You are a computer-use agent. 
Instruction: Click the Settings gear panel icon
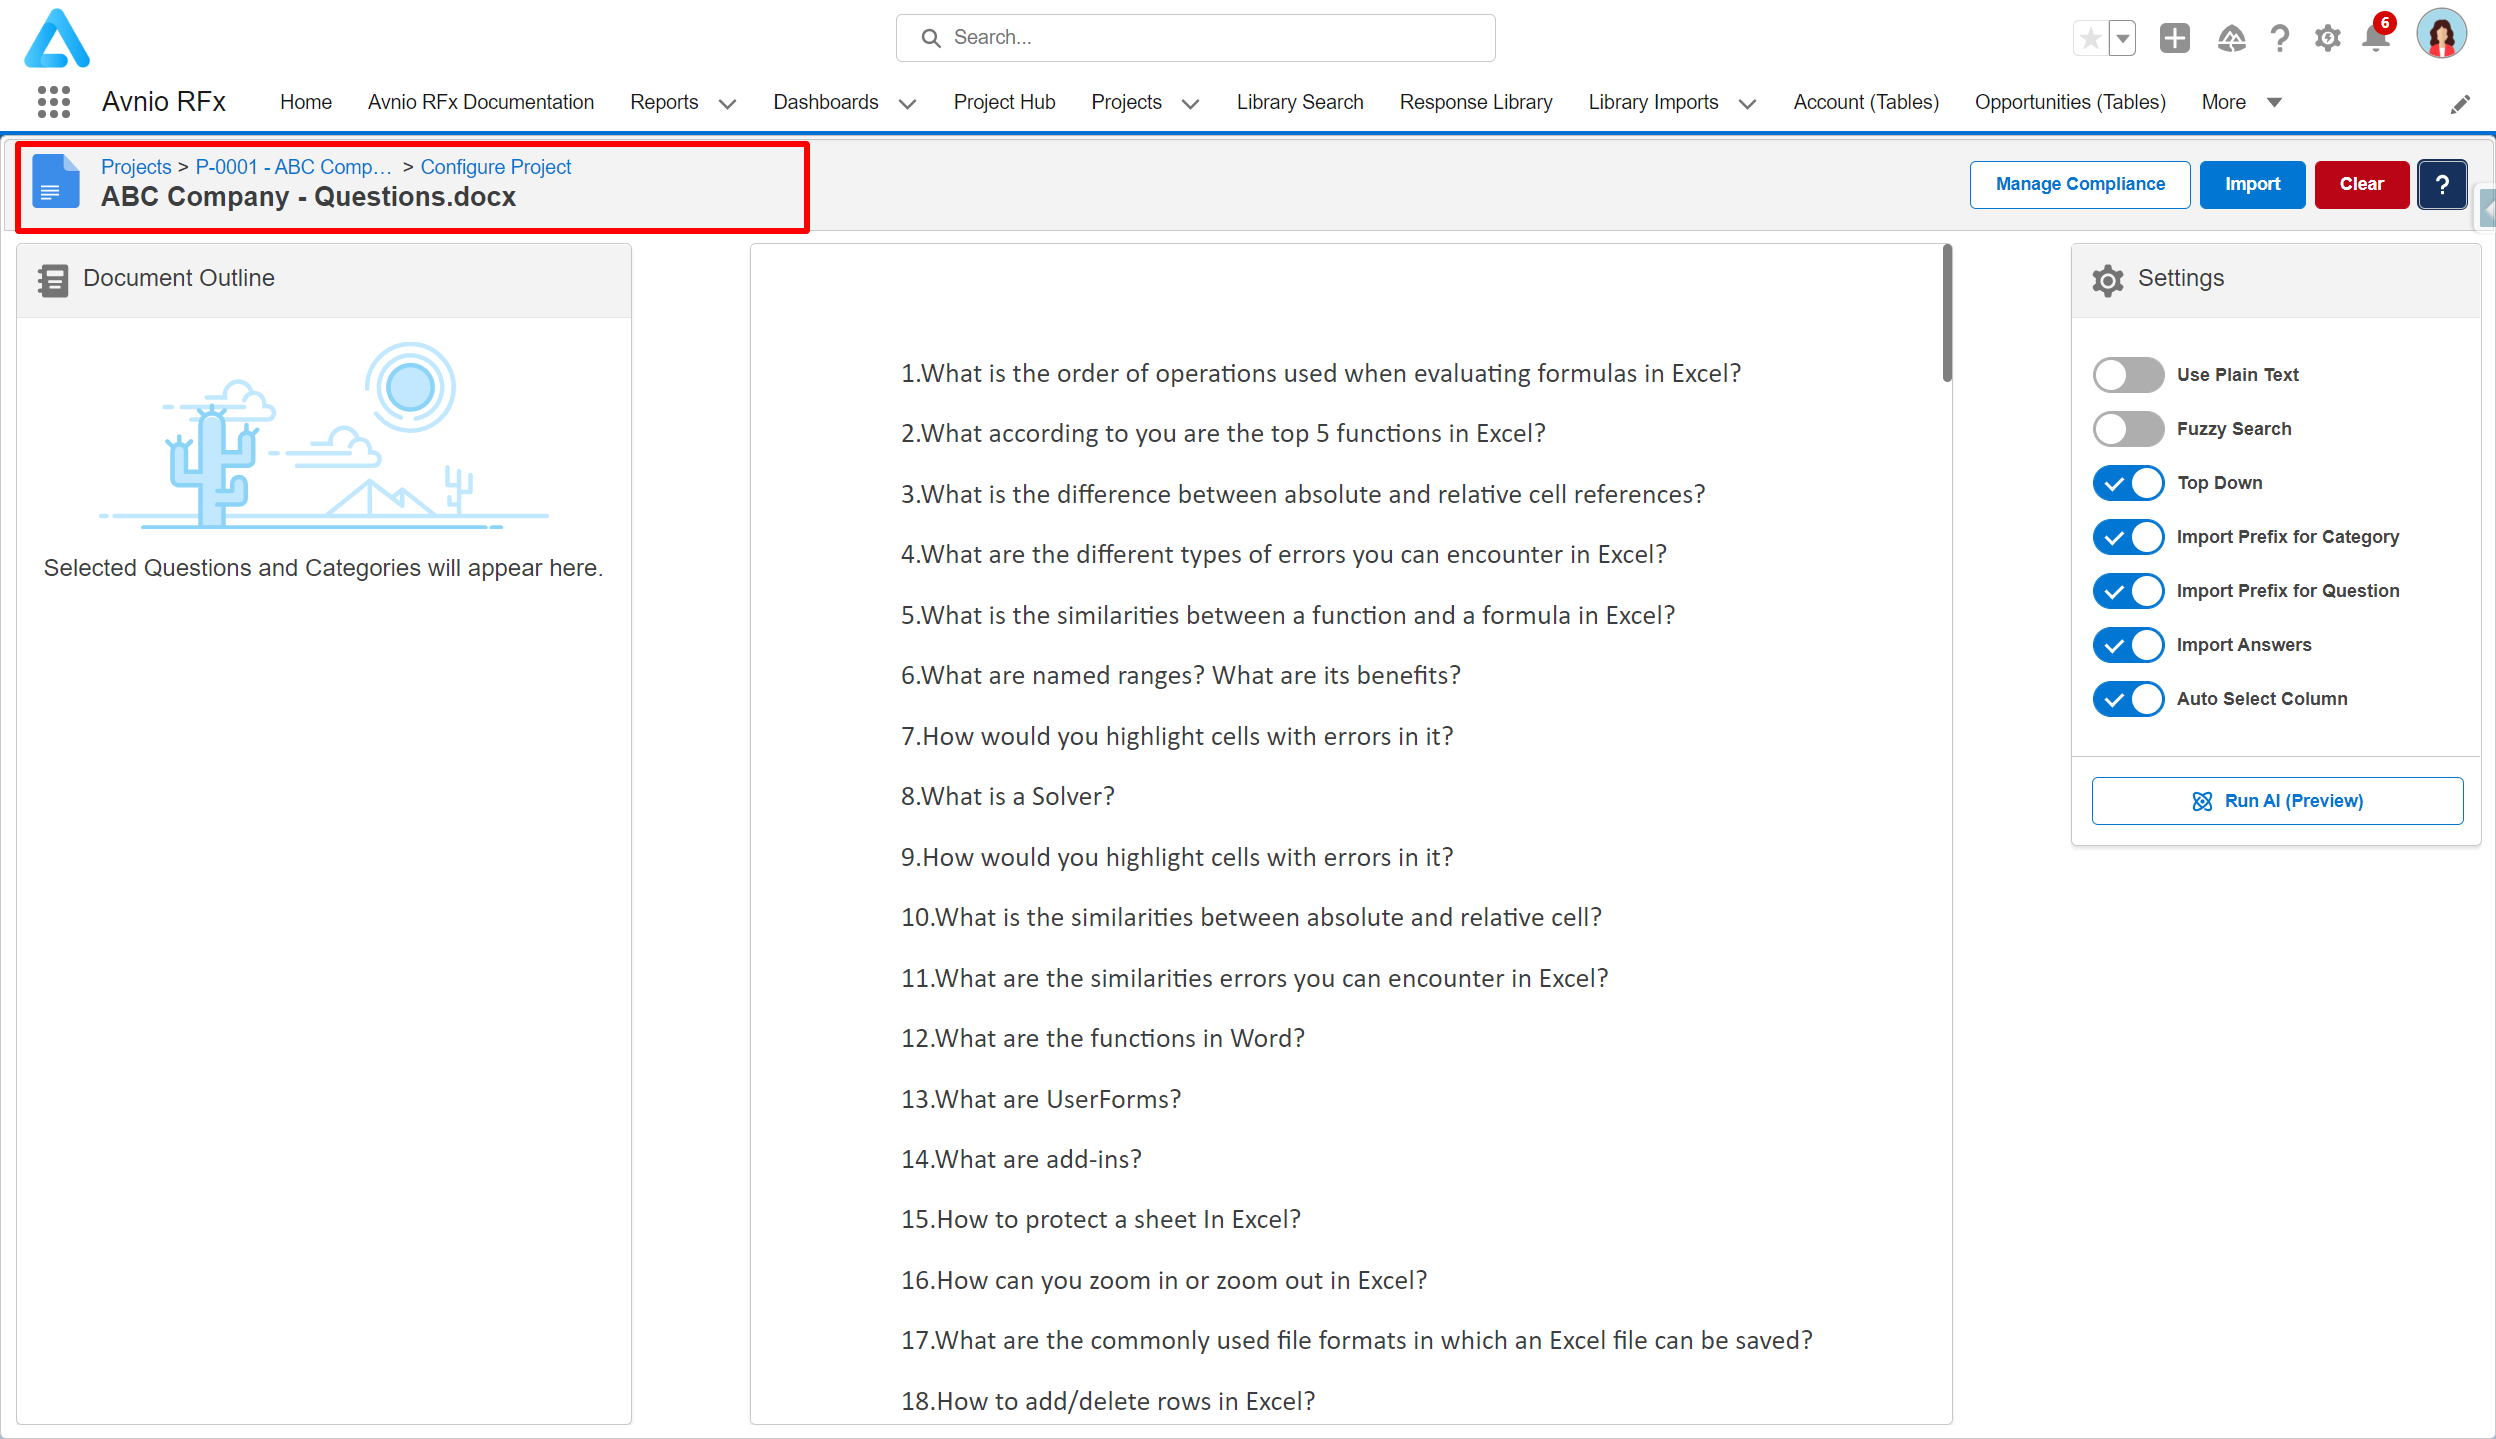(2108, 280)
